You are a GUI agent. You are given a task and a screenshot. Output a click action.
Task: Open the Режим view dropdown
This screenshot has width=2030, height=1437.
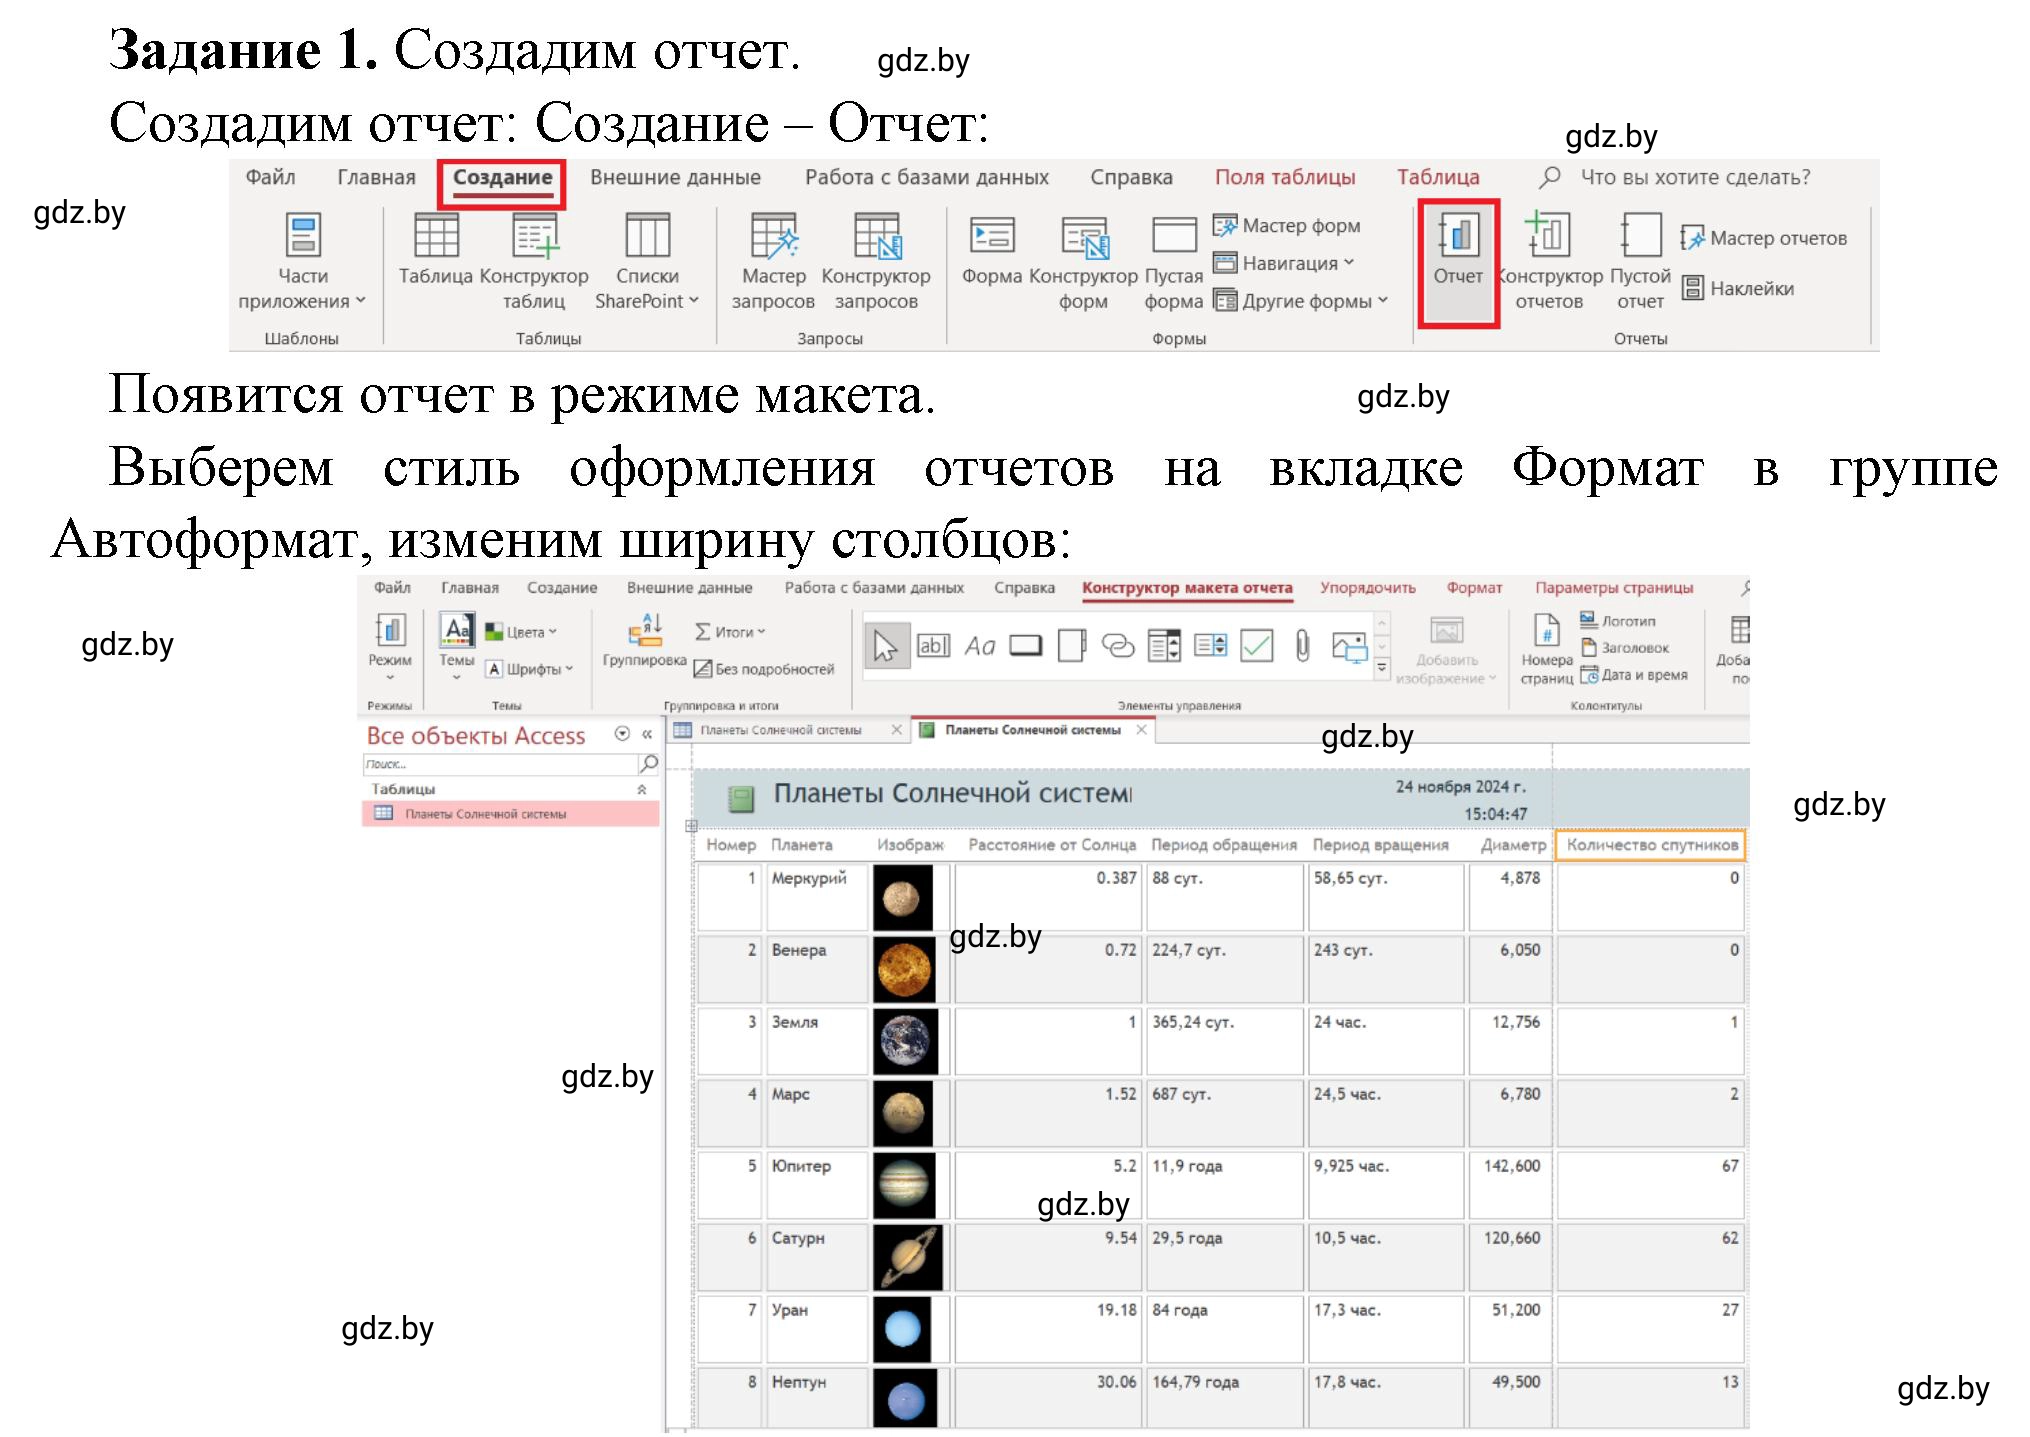point(390,647)
